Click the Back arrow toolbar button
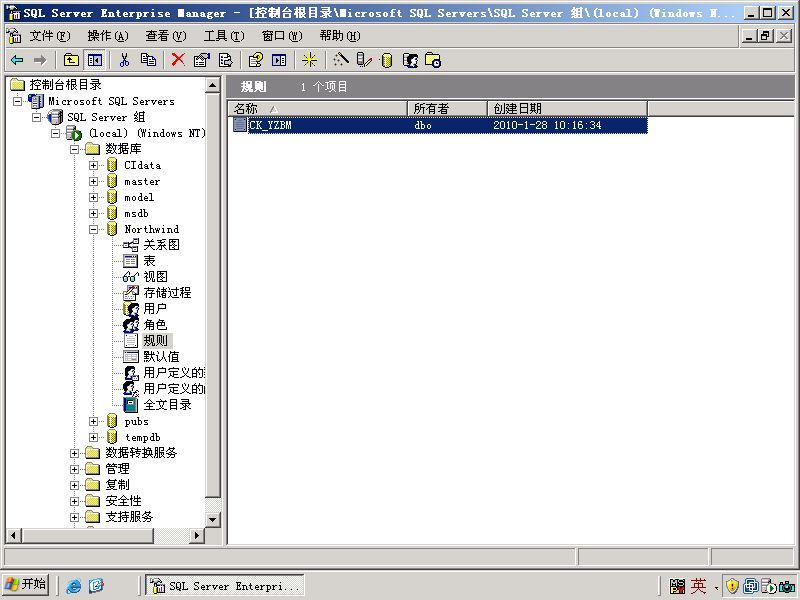Viewport: 800px width, 600px height. [17, 60]
